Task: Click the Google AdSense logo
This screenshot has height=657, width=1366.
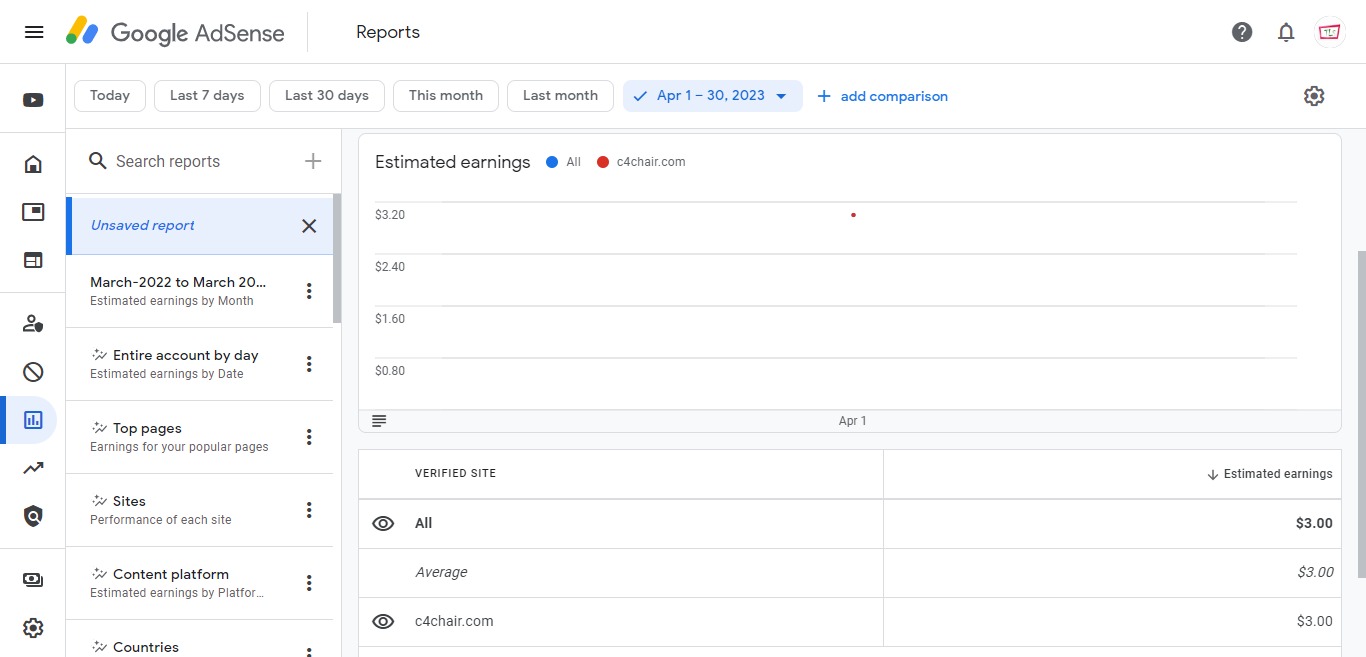Action: pyautogui.click(x=175, y=32)
